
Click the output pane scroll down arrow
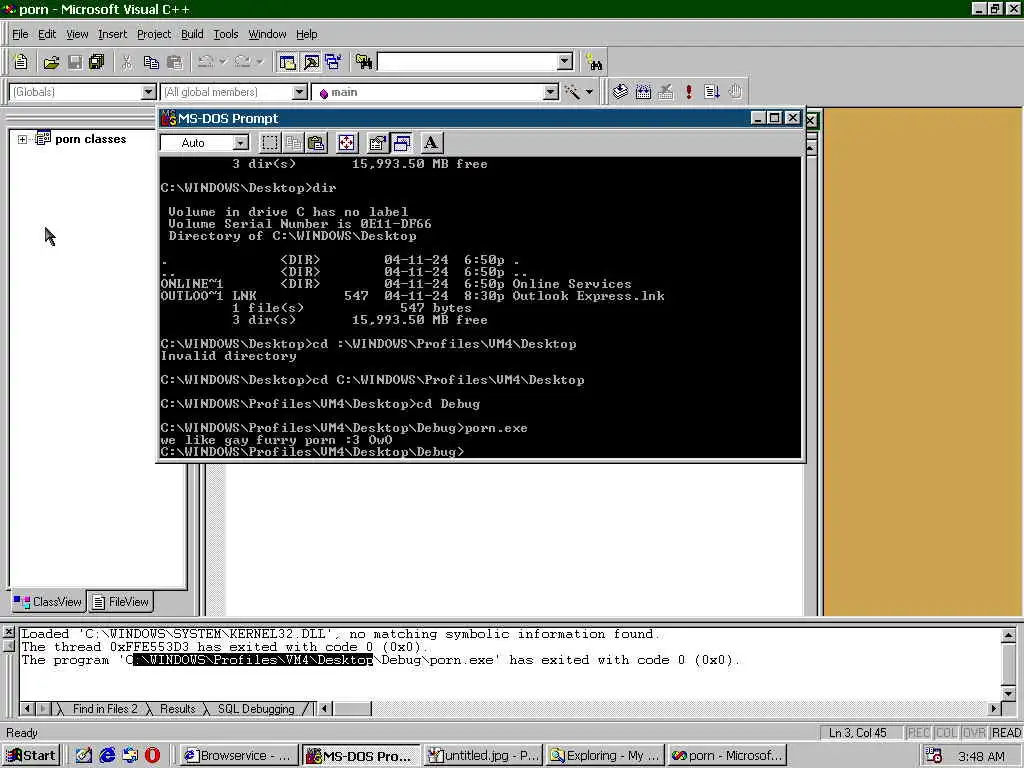point(1008,694)
